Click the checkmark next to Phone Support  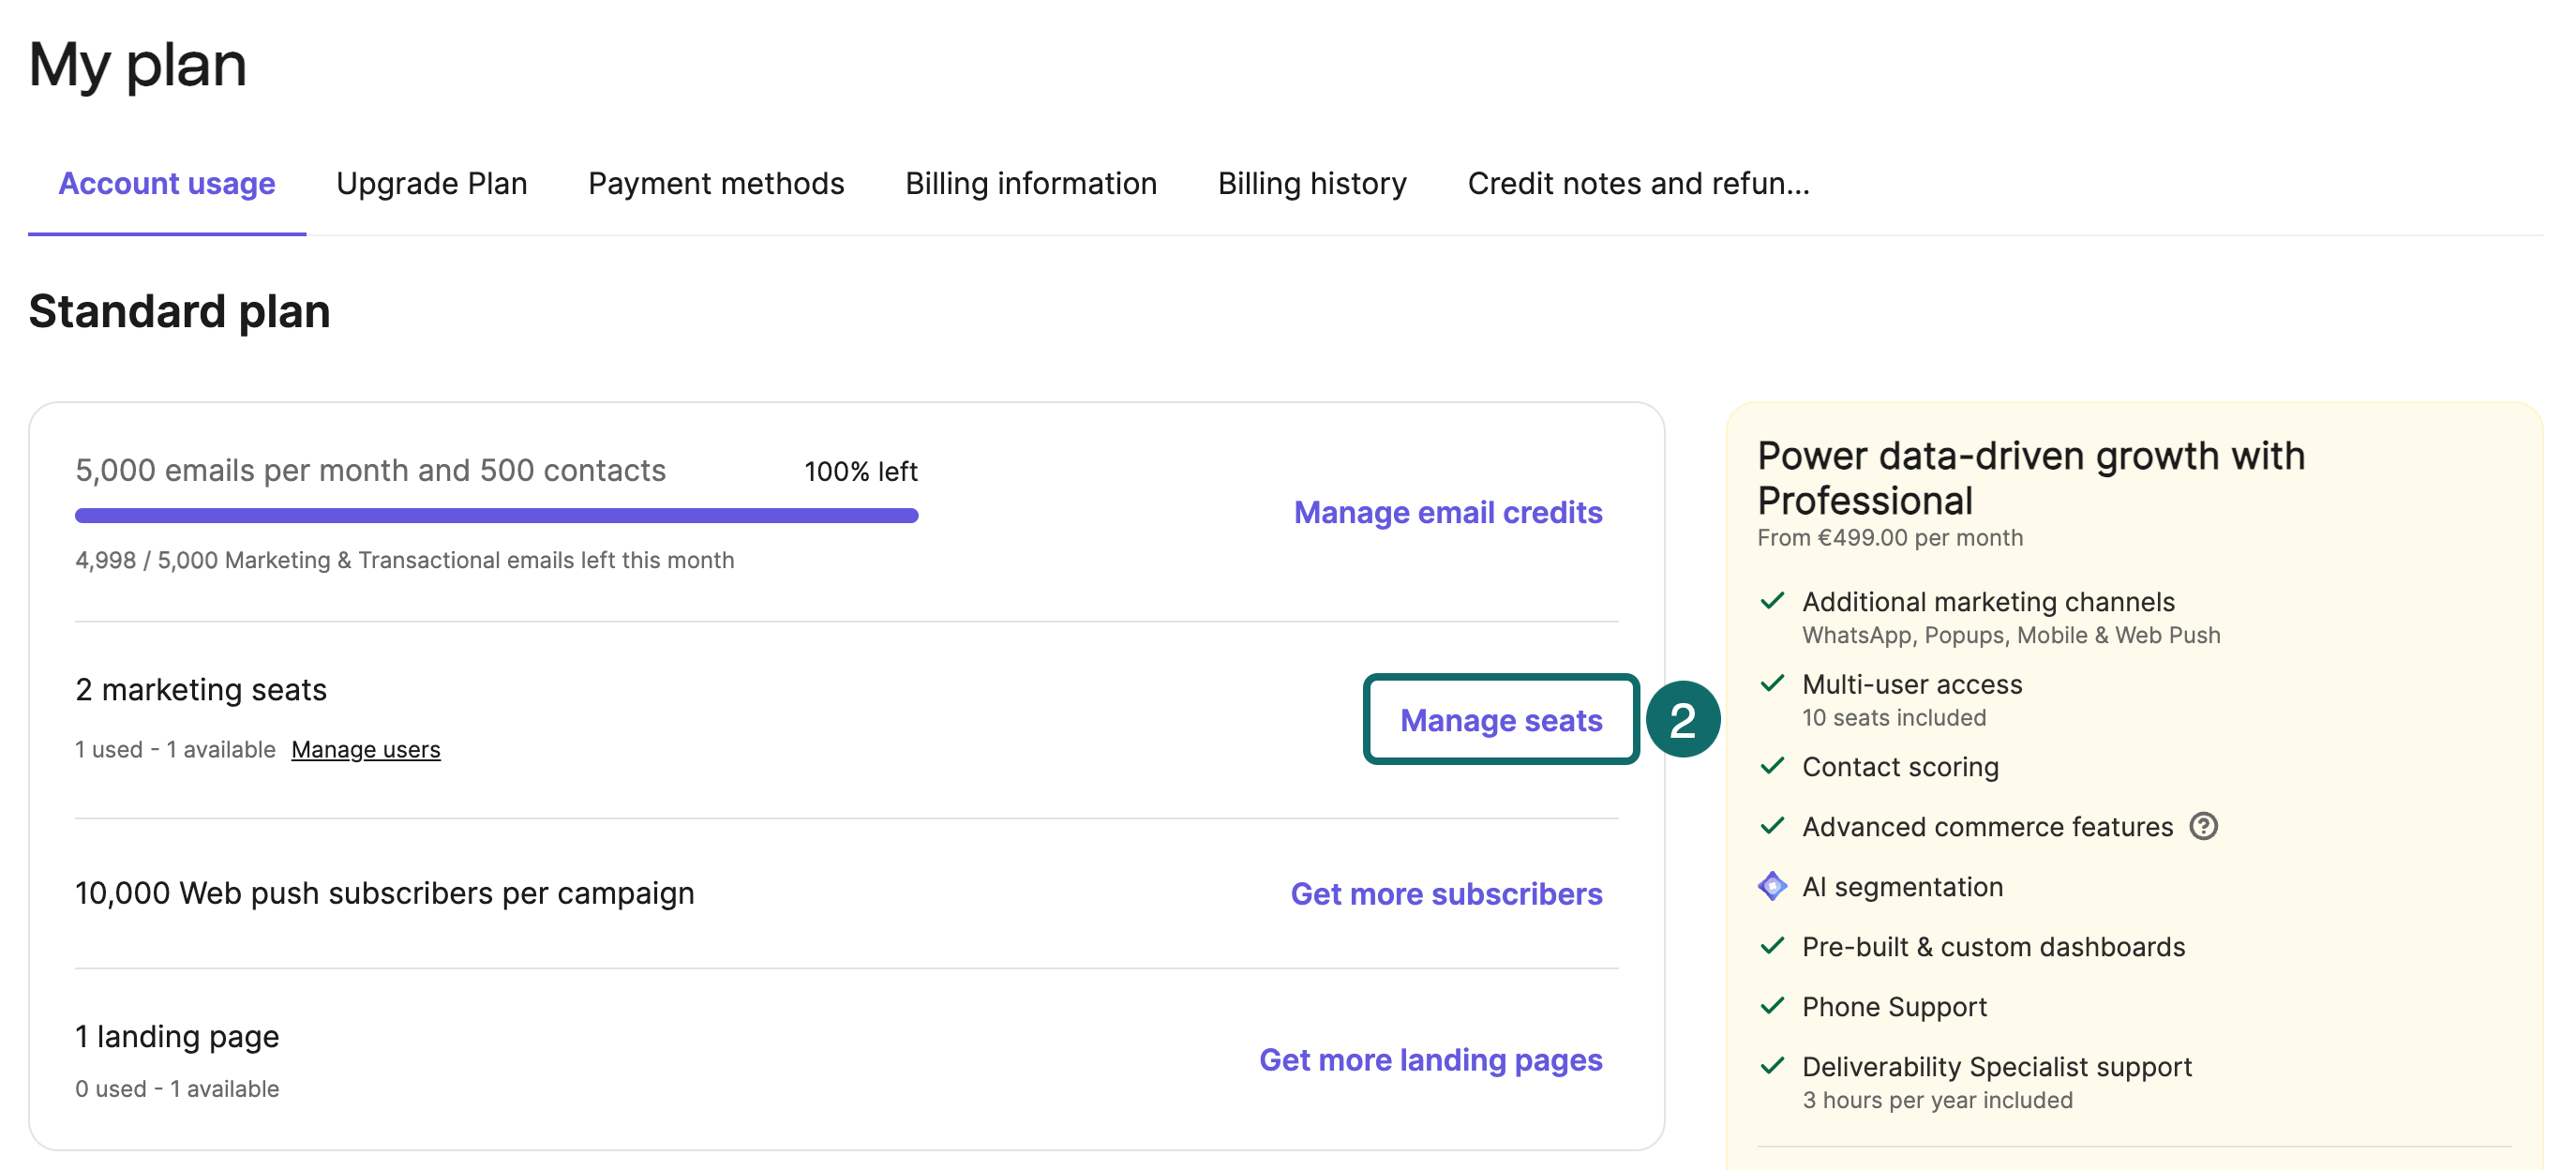point(1772,1006)
